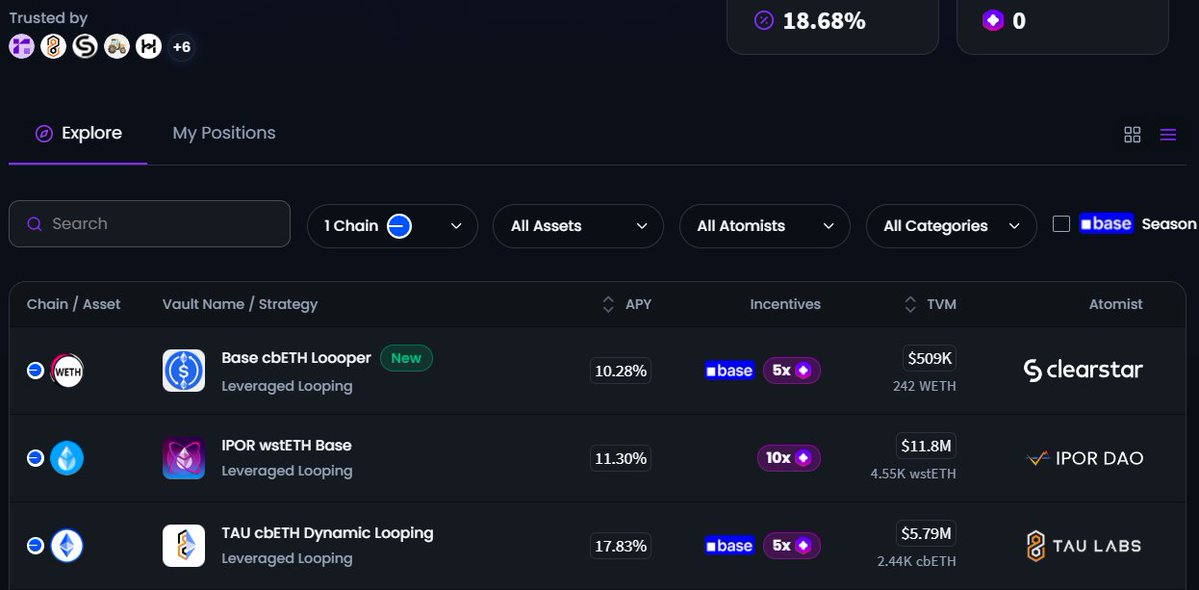The height and width of the screenshot is (590, 1199).
Task: Open the All Atomists filter dropdown
Action: pos(765,226)
